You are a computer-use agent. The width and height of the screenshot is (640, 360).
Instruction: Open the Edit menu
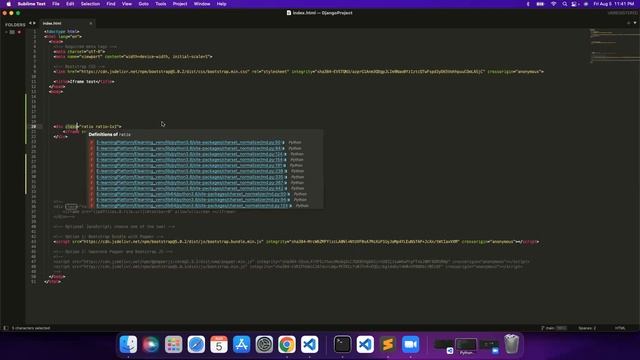click(70, 4)
